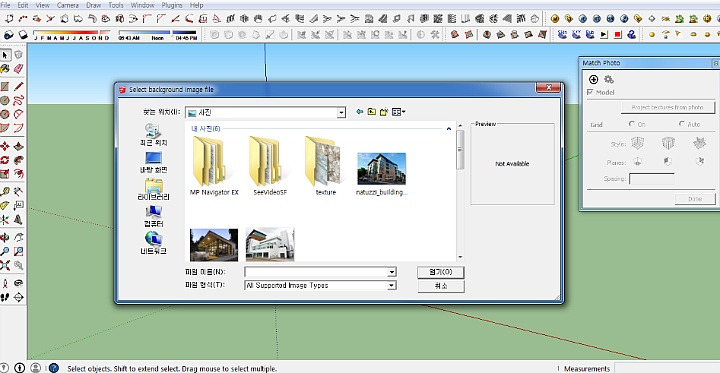Select the Rotate tool
Screen dimensions: 720x373
[x=5, y=160]
